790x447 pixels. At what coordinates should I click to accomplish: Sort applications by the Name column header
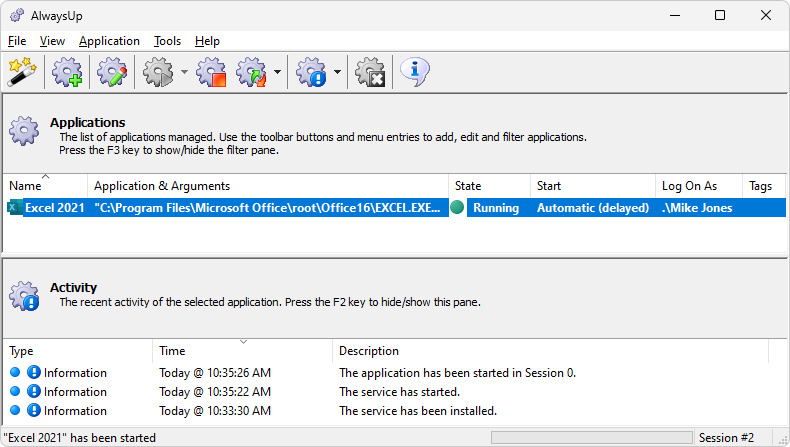click(45, 186)
